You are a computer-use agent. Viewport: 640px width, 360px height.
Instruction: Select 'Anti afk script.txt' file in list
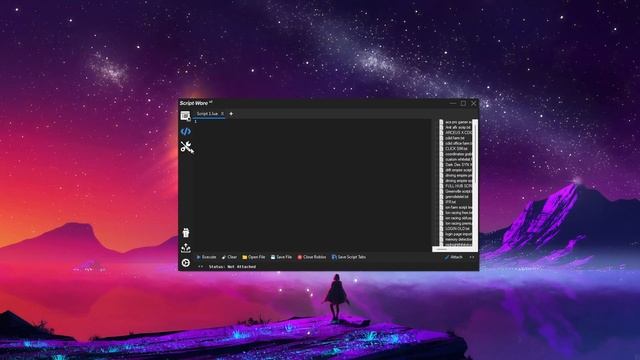coord(456,128)
